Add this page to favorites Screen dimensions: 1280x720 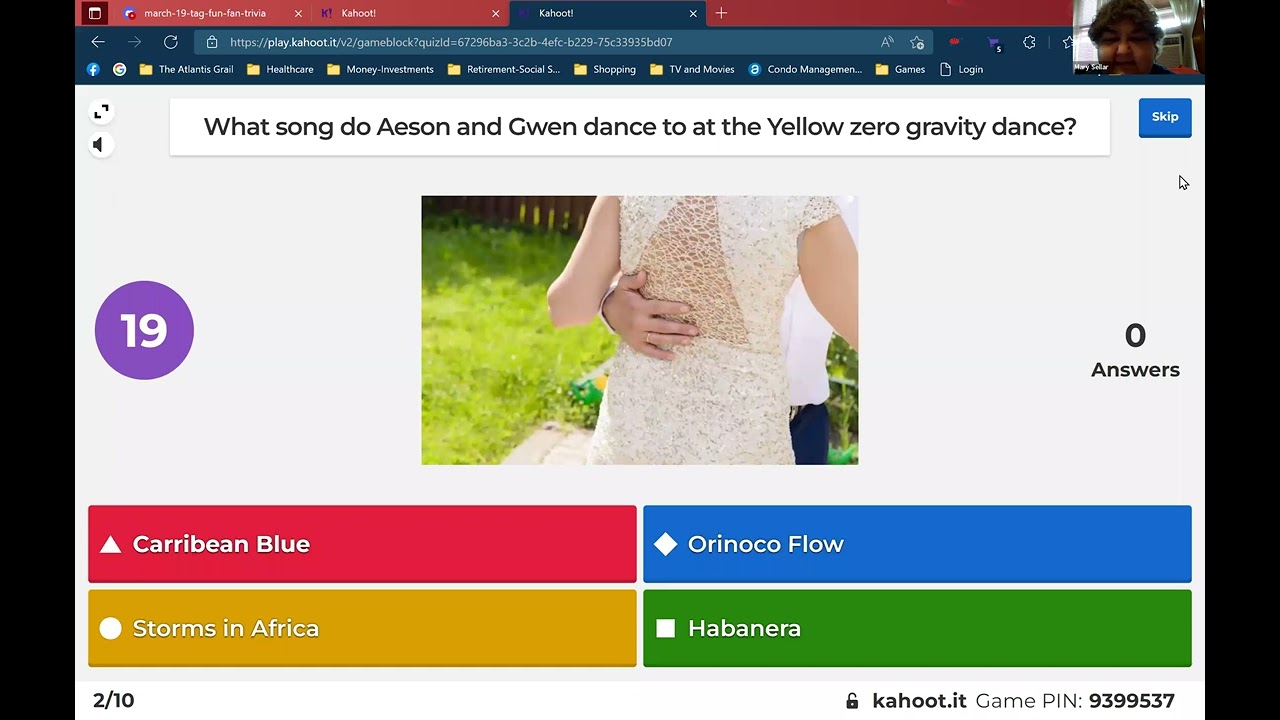(917, 42)
